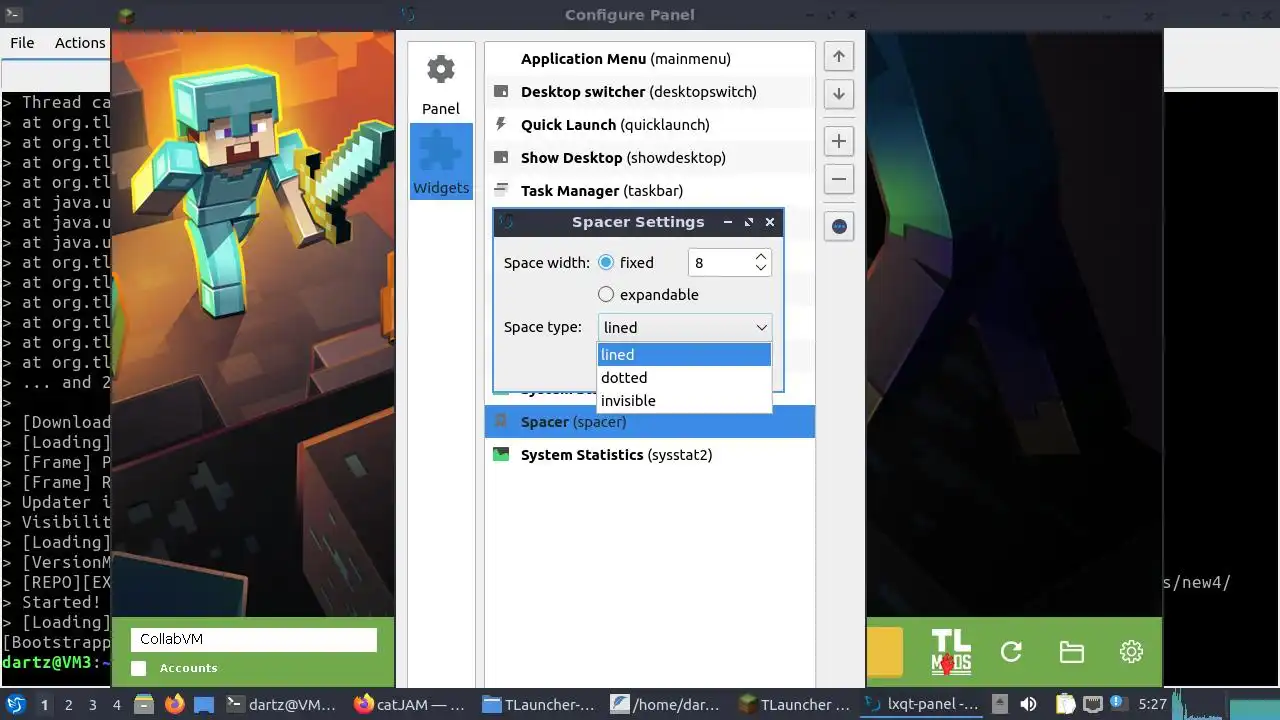Launch the file manager from quick launch
Screen dimensions: 1280x720
tap(144, 705)
